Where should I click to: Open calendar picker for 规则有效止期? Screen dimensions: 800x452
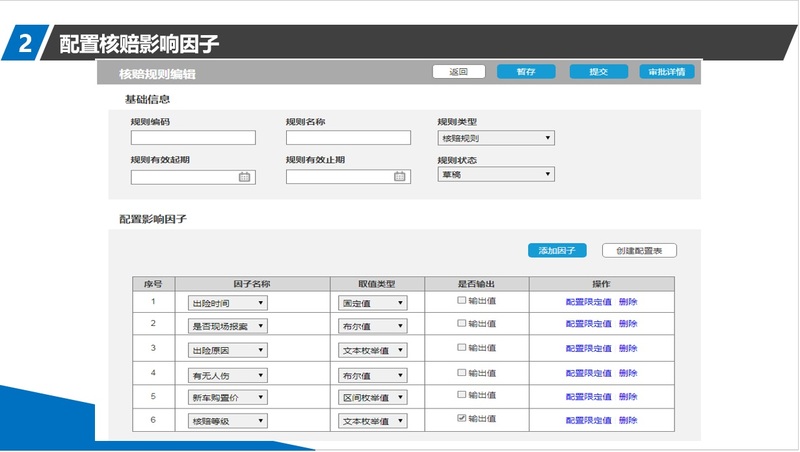point(399,177)
